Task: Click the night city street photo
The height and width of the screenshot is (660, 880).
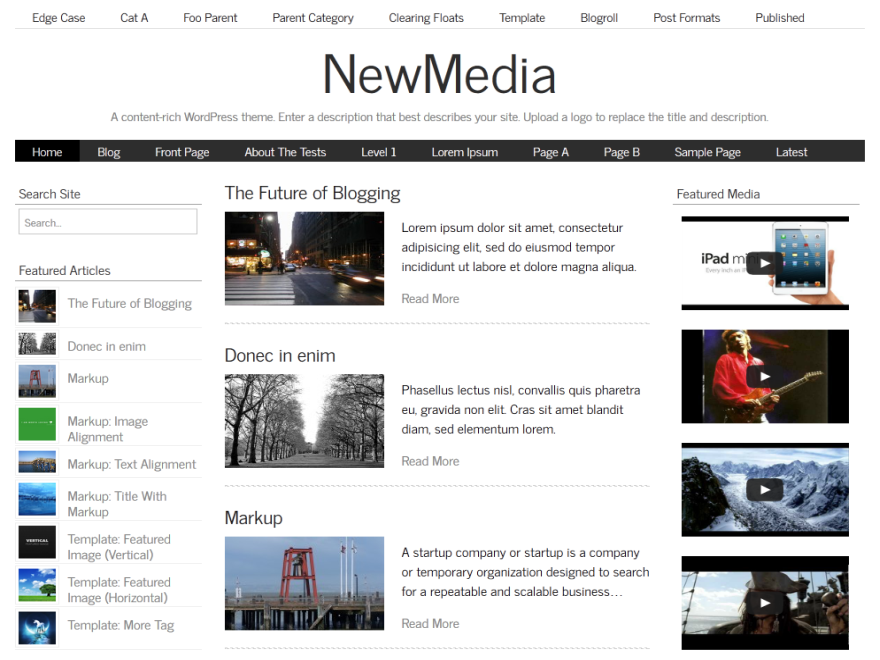Action: (x=304, y=258)
